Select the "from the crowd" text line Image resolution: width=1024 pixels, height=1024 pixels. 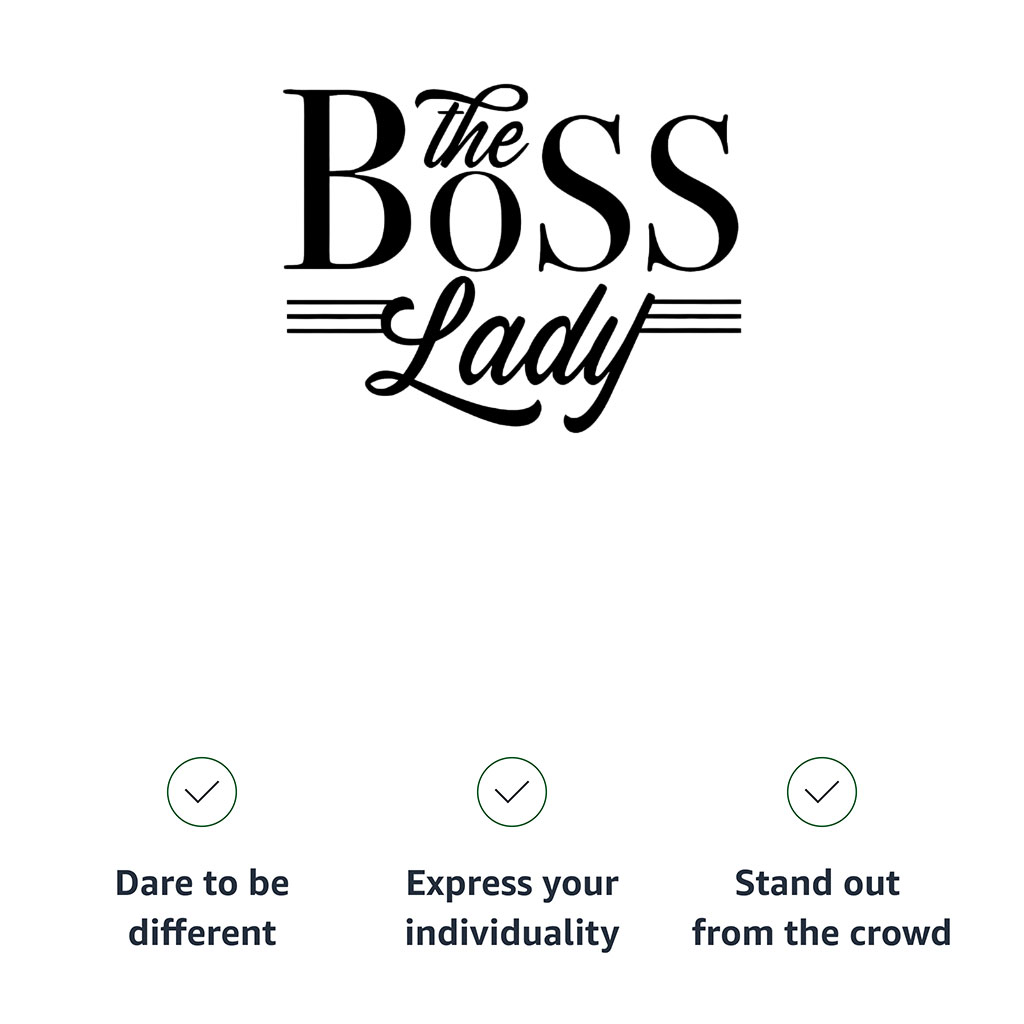pos(821,933)
